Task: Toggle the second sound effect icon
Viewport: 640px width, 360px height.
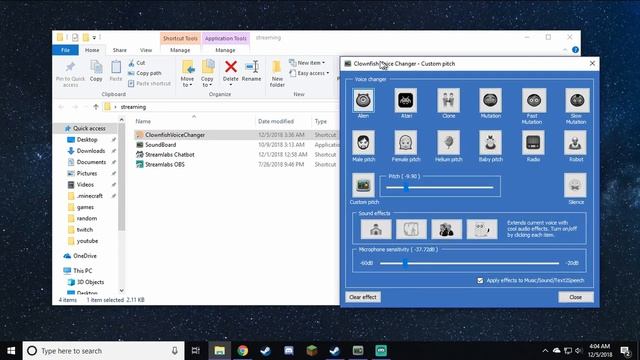Action: click(411, 229)
